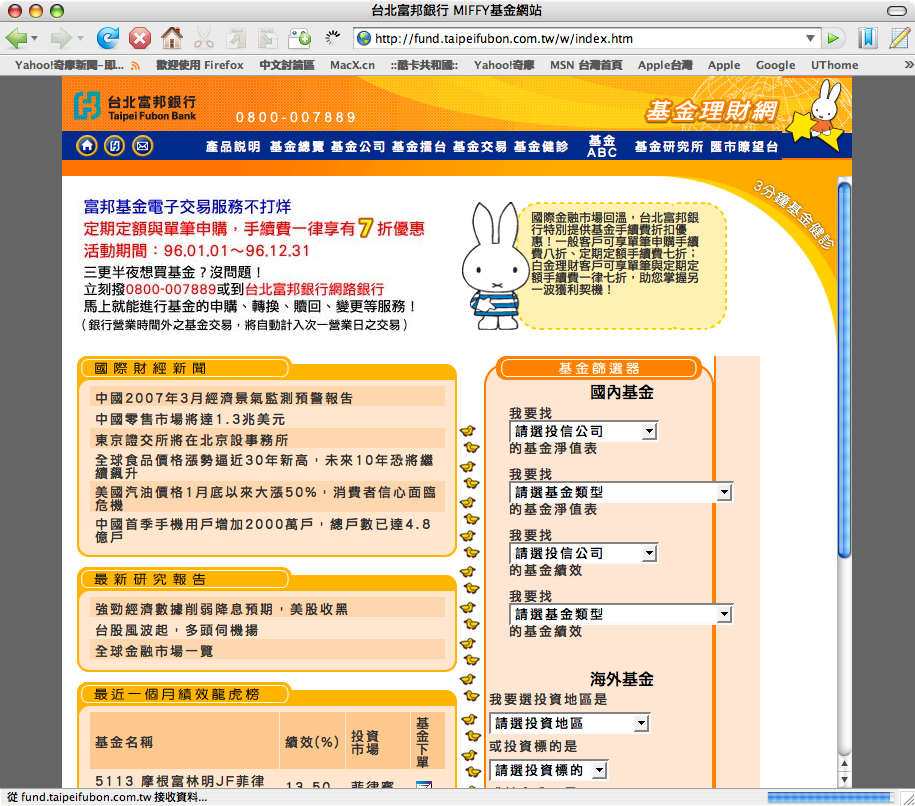Click the page loading progress bar

[x=830, y=797]
